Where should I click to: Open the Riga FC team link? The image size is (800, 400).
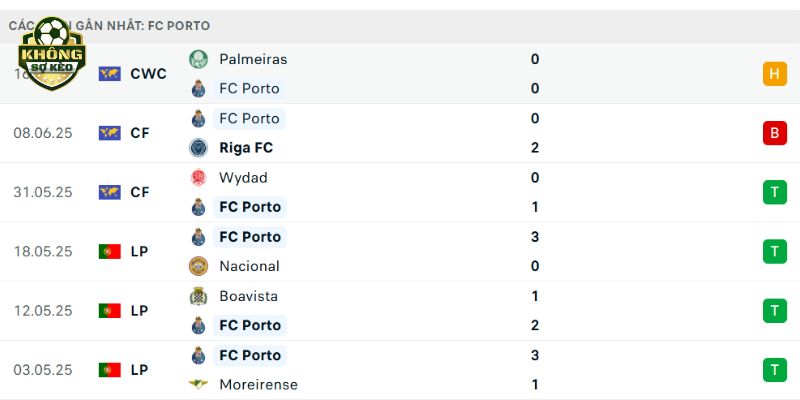[x=246, y=148]
